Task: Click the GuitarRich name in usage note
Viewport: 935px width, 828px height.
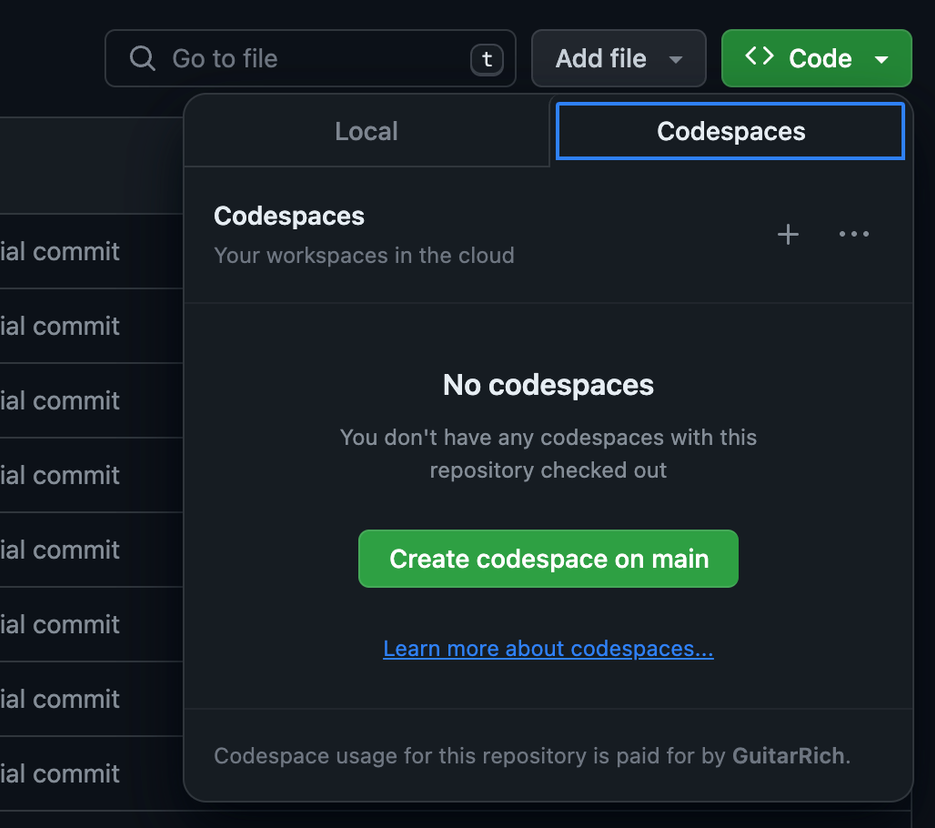Action: (x=789, y=756)
